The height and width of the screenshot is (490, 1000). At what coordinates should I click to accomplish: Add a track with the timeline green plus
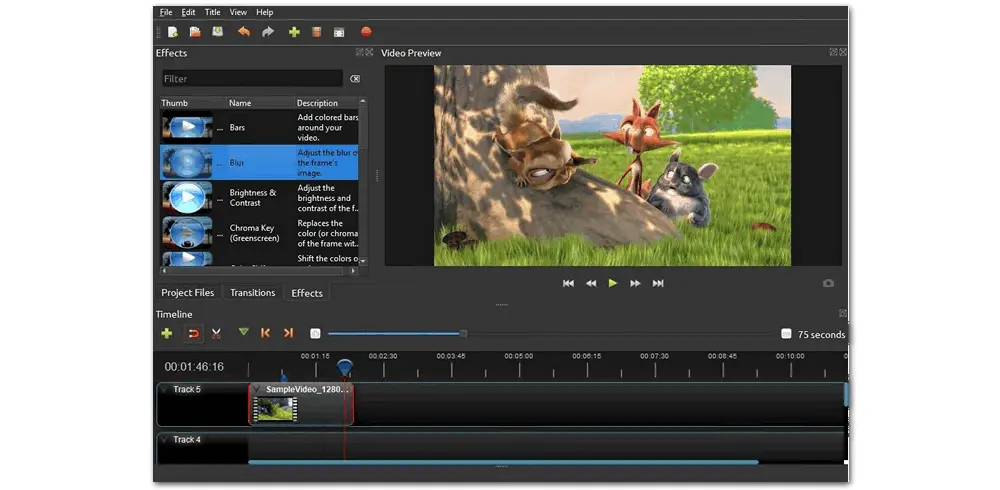tap(166, 333)
